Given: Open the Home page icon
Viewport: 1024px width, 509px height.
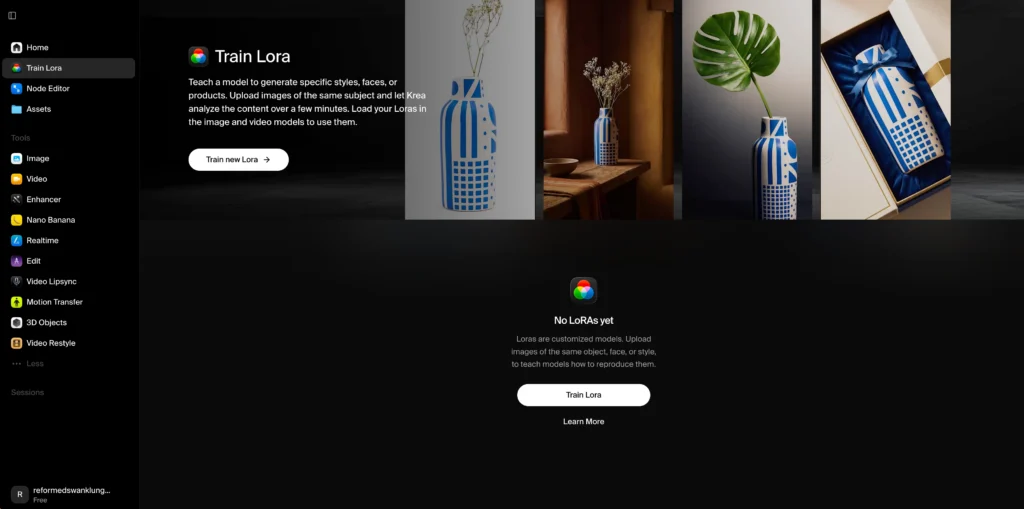Looking at the screenshot, I should click(16, 48).
